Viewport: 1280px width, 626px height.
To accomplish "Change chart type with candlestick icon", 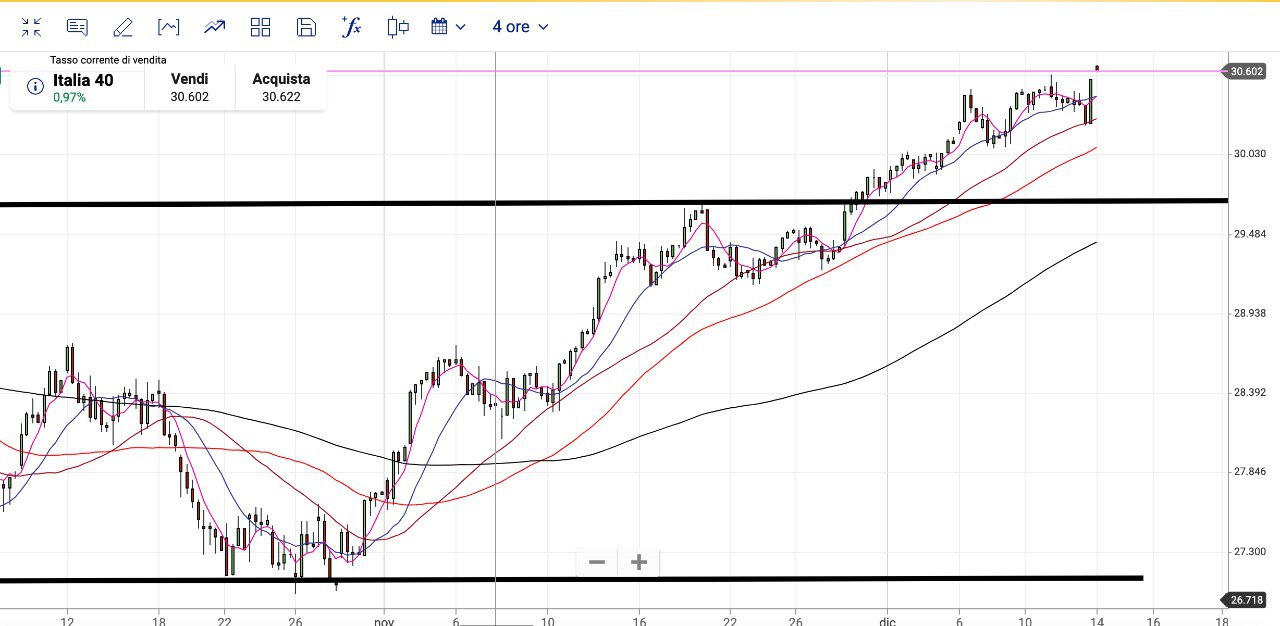I will 398,27.
